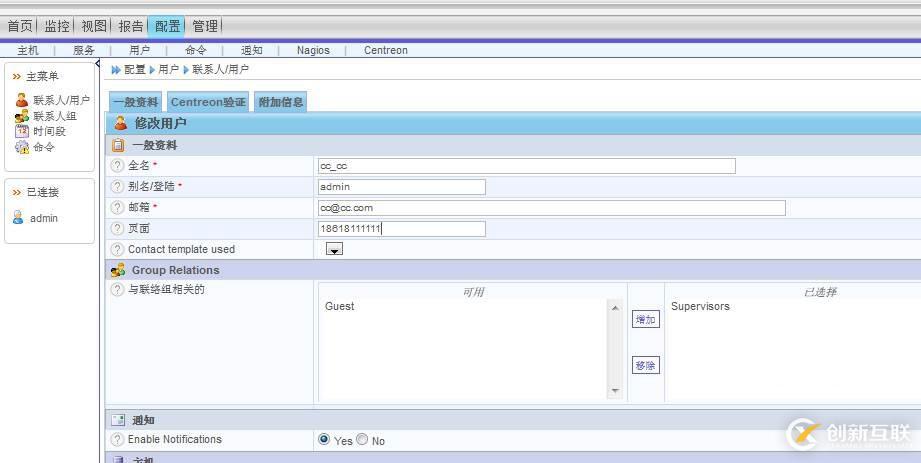Click the Group Relations section icon
The height and width of the screenshot is (463, 921).
point(118,270)
